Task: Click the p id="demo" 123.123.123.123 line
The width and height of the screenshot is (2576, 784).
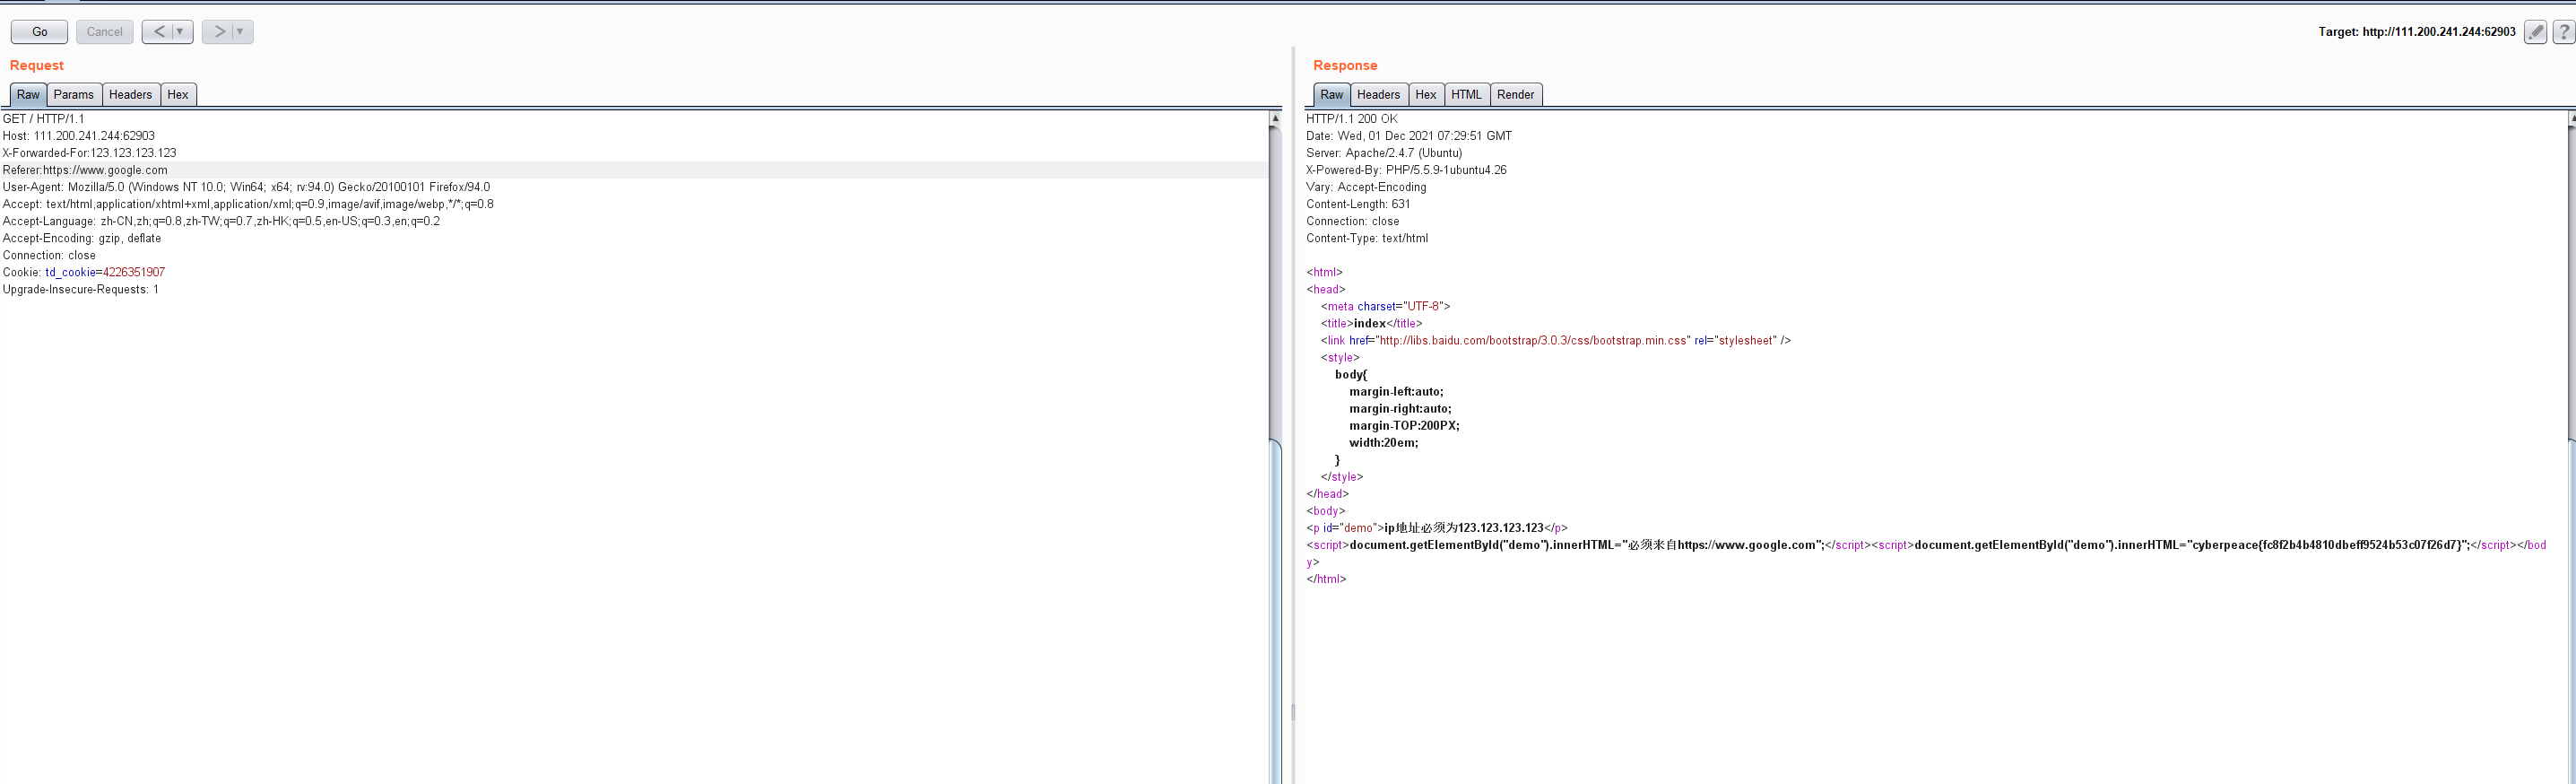Action: 1437,528
